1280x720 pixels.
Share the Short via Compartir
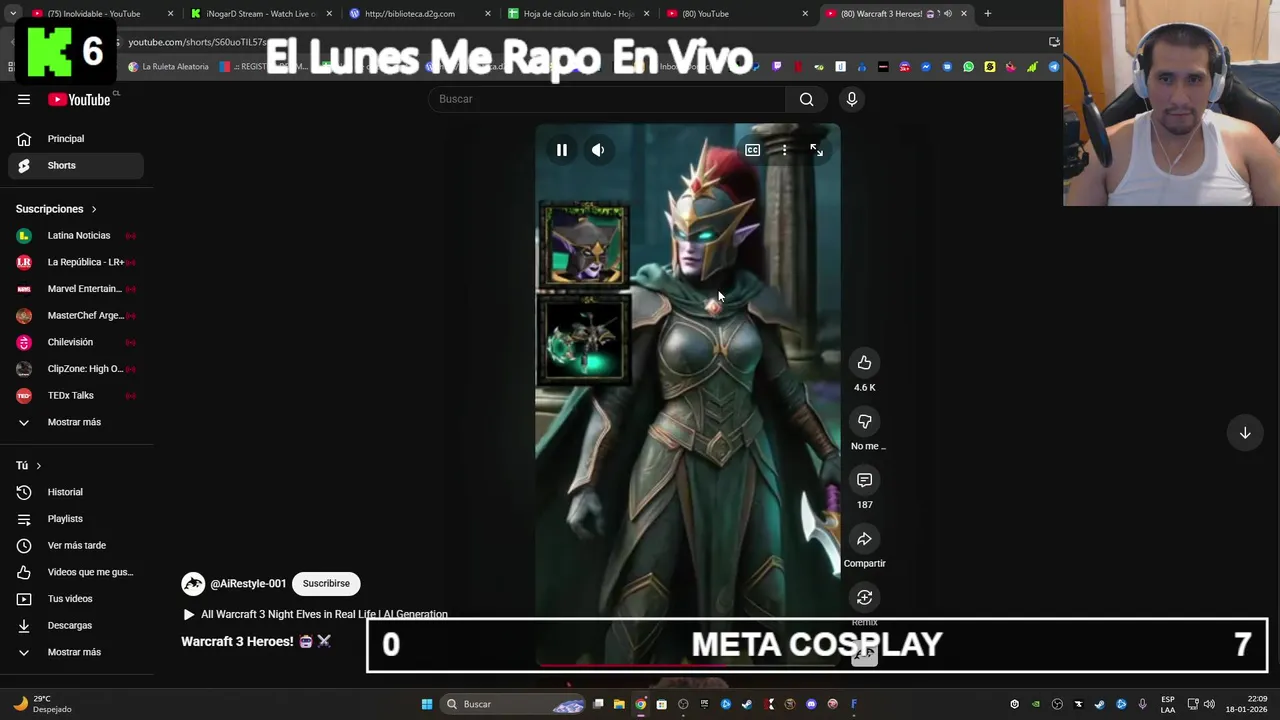pos(864,539)
